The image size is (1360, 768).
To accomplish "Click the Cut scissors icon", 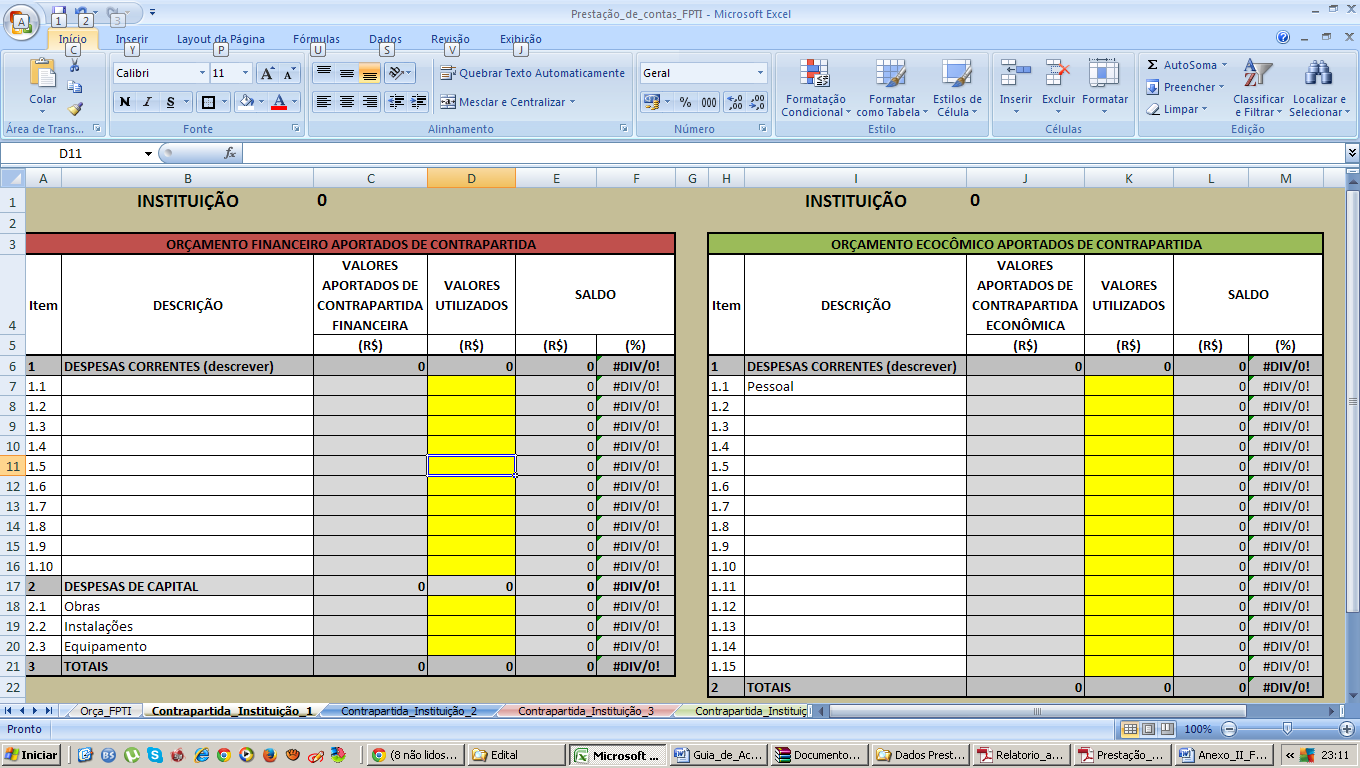I will click(74, 67).
